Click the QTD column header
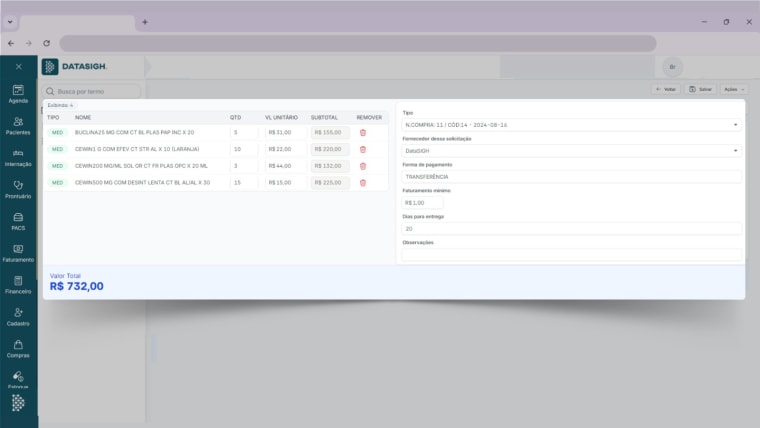This screenshot has width=760, height=428. pos(236,118)
